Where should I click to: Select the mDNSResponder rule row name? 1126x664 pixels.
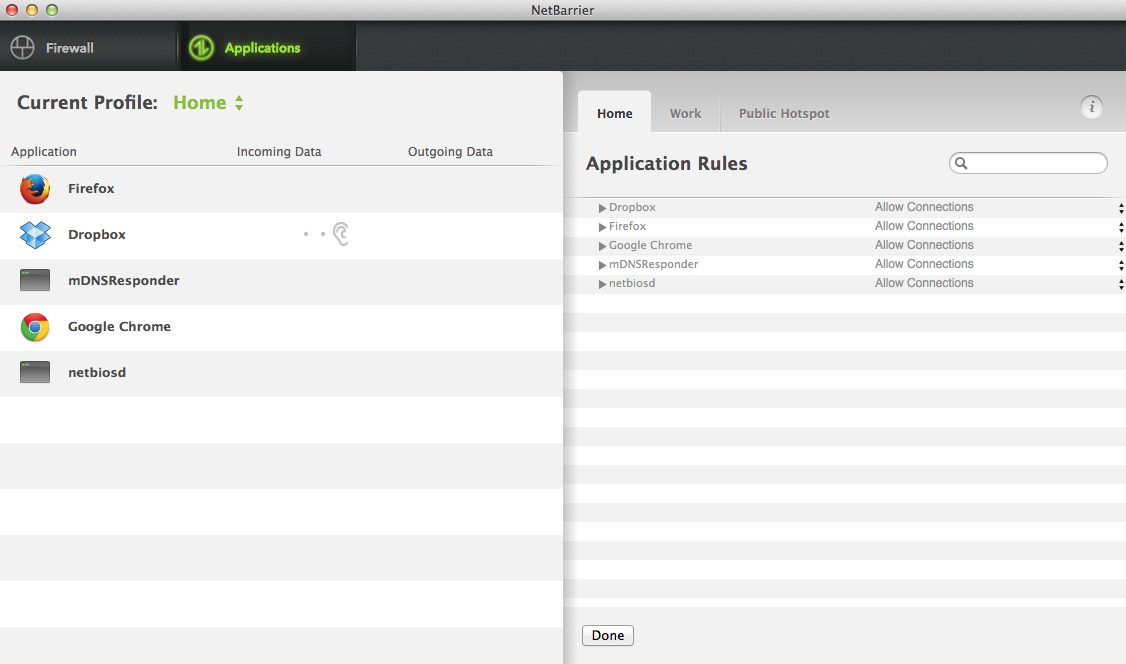pyautogui.click(x=653, y=264)
